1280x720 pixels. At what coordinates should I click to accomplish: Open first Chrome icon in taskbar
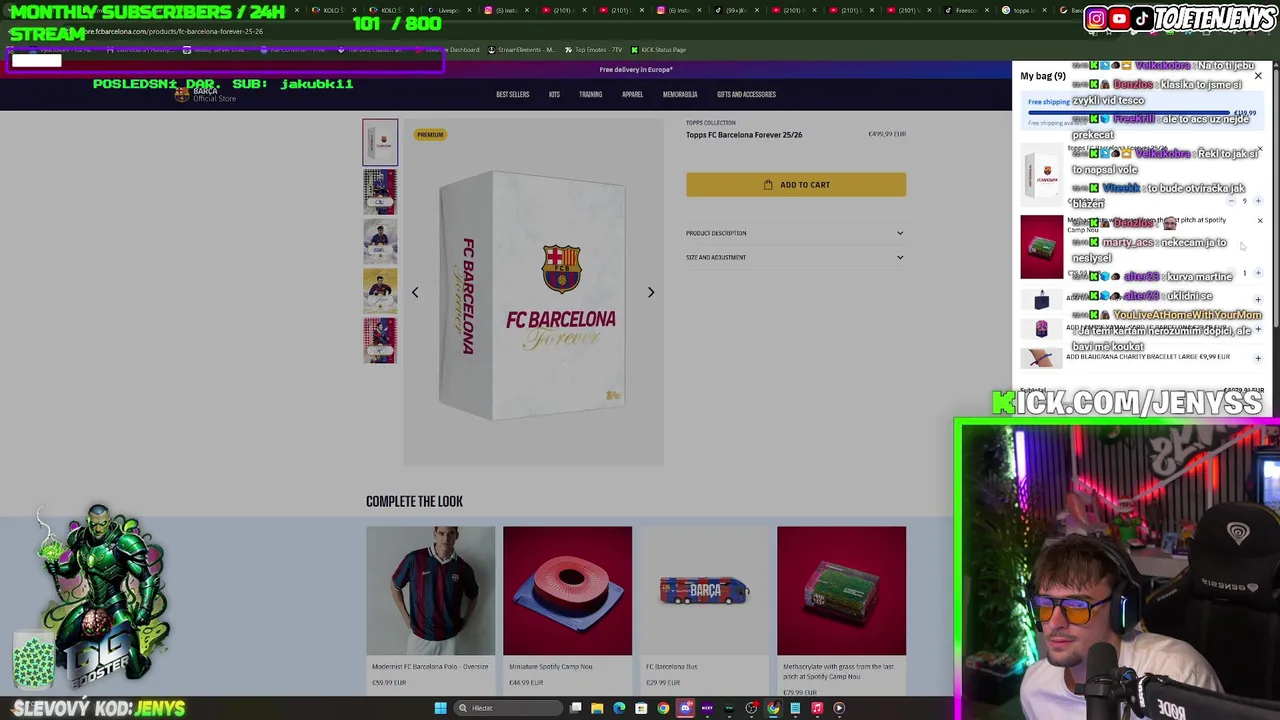point(663,708)
